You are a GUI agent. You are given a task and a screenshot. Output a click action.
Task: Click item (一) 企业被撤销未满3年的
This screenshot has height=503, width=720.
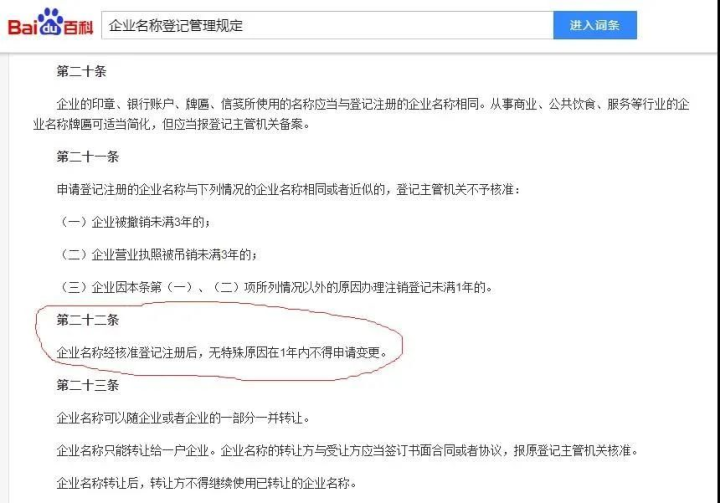135,222
